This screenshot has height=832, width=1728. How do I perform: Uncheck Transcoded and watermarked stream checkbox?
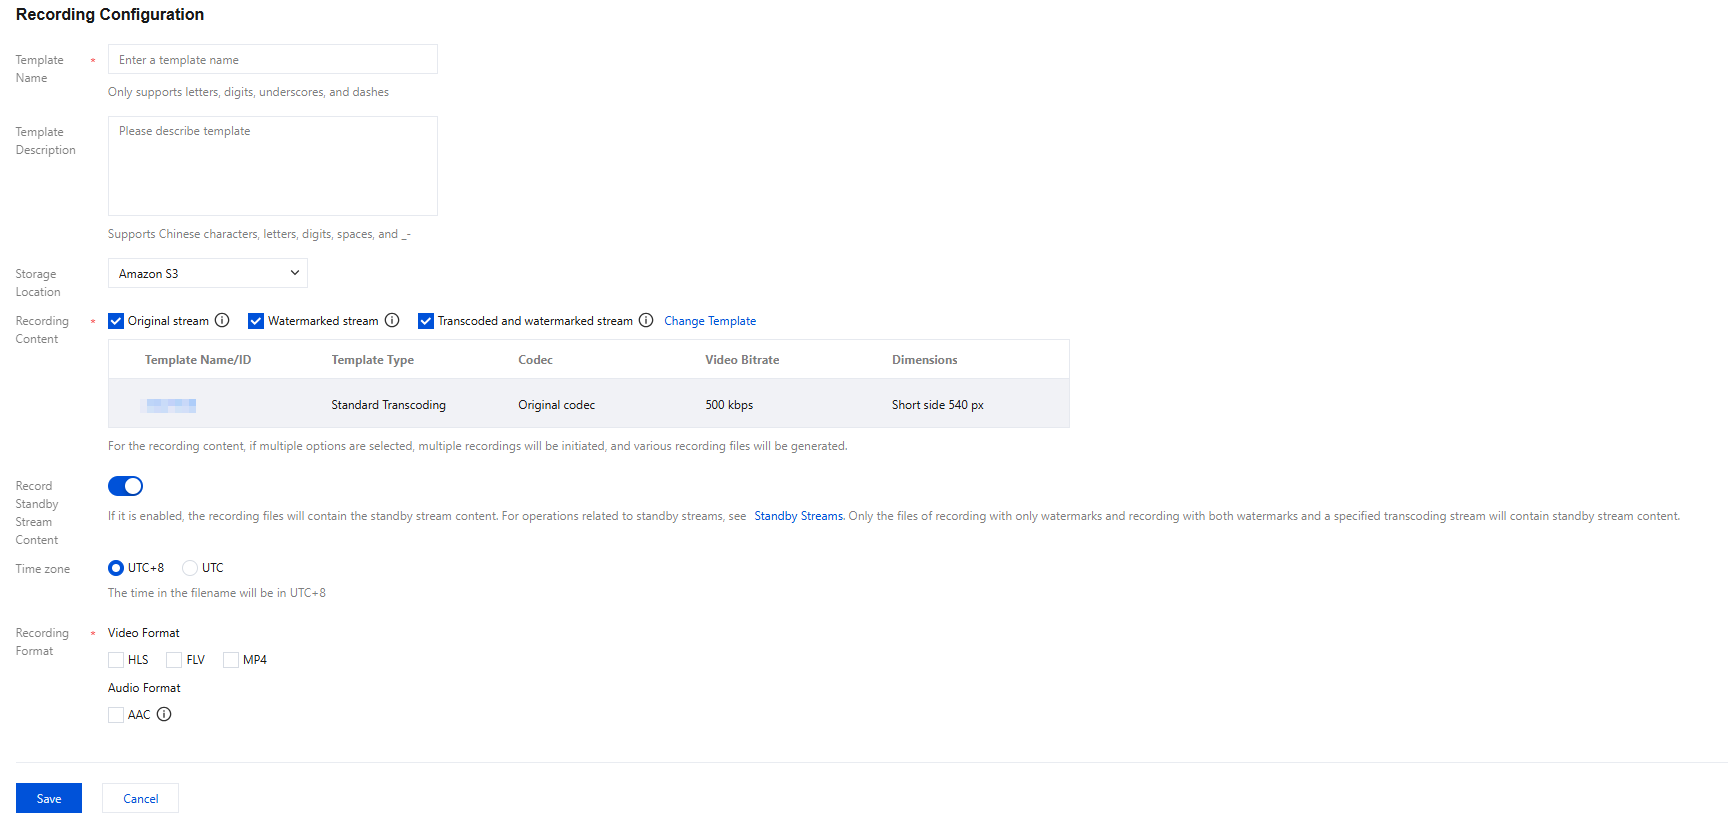pyautogui.click(x=426, y=321)
